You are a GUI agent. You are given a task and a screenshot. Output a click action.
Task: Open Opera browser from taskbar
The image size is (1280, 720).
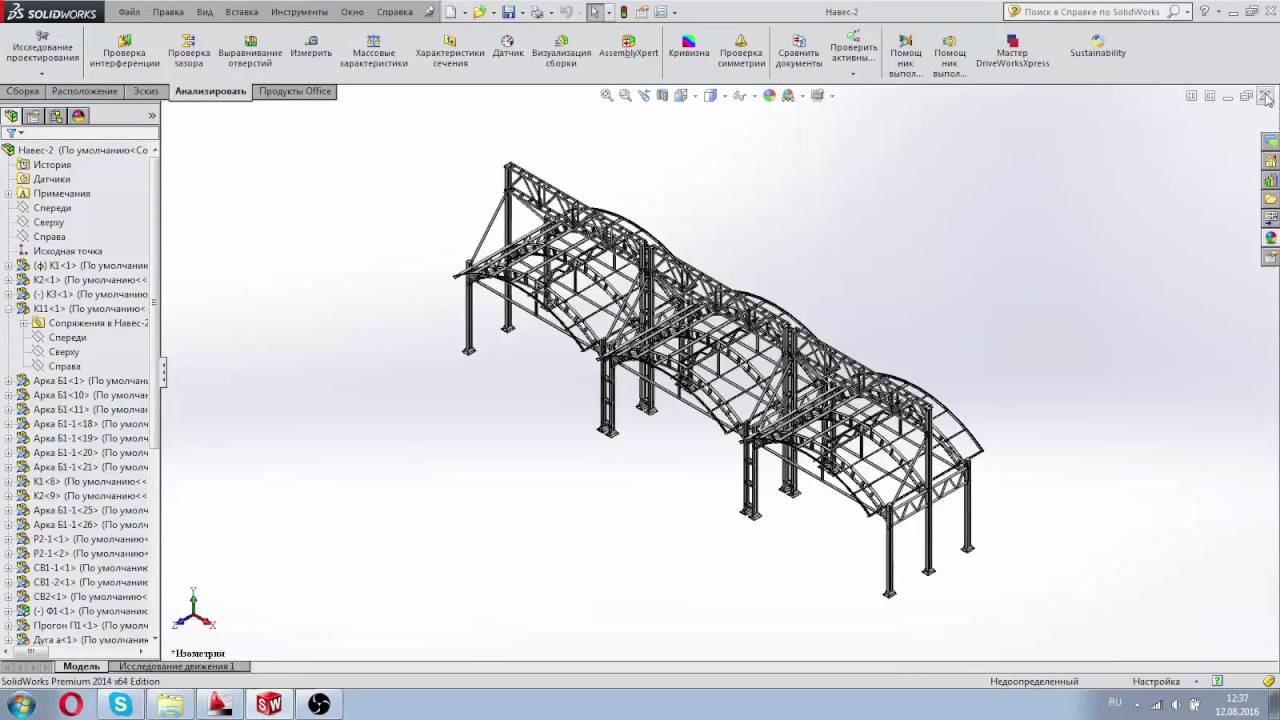coord(71,705)
